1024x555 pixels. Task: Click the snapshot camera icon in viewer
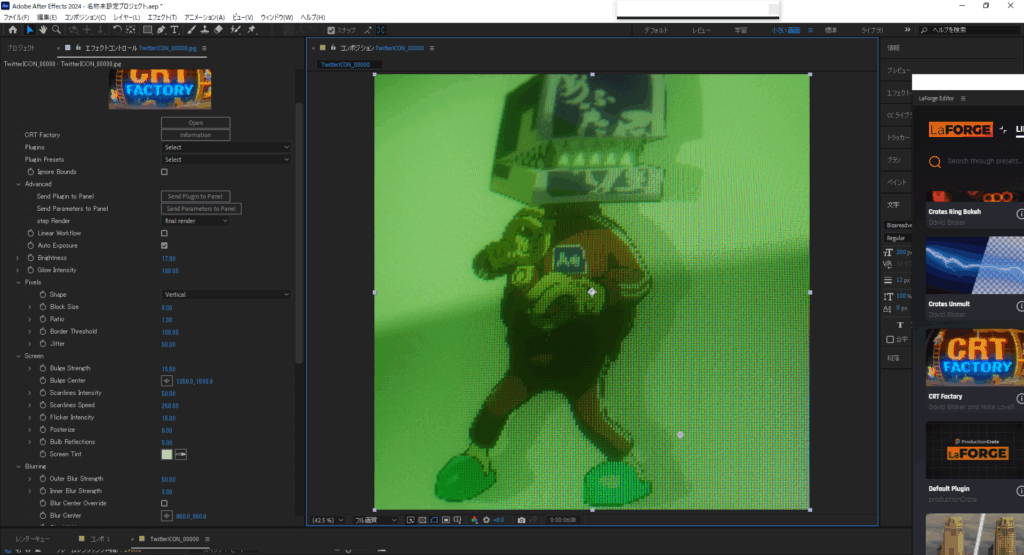[521, 520]
